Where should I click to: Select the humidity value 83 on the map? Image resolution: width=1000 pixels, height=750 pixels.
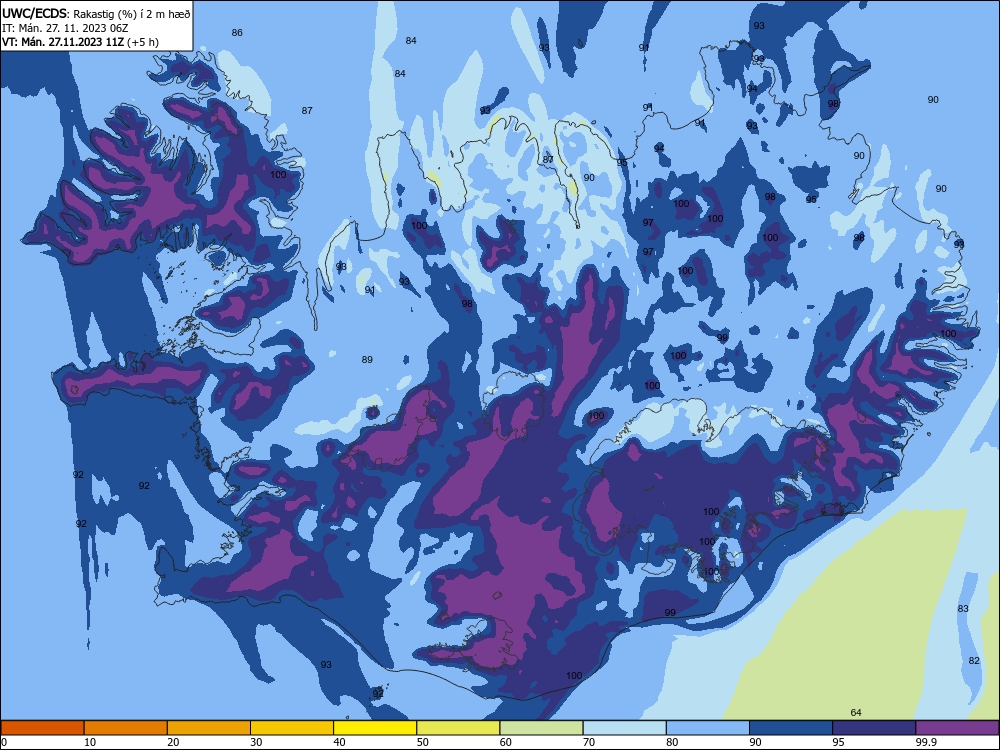coord(963,608)
